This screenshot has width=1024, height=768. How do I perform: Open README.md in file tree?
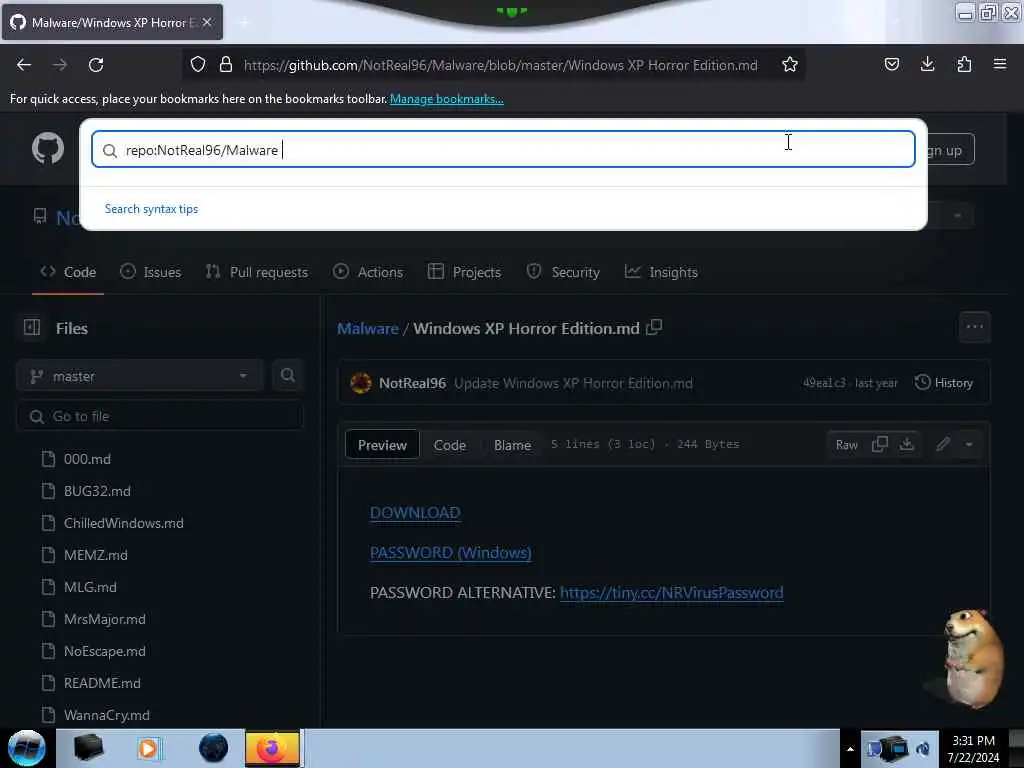(x=102, y=683)
